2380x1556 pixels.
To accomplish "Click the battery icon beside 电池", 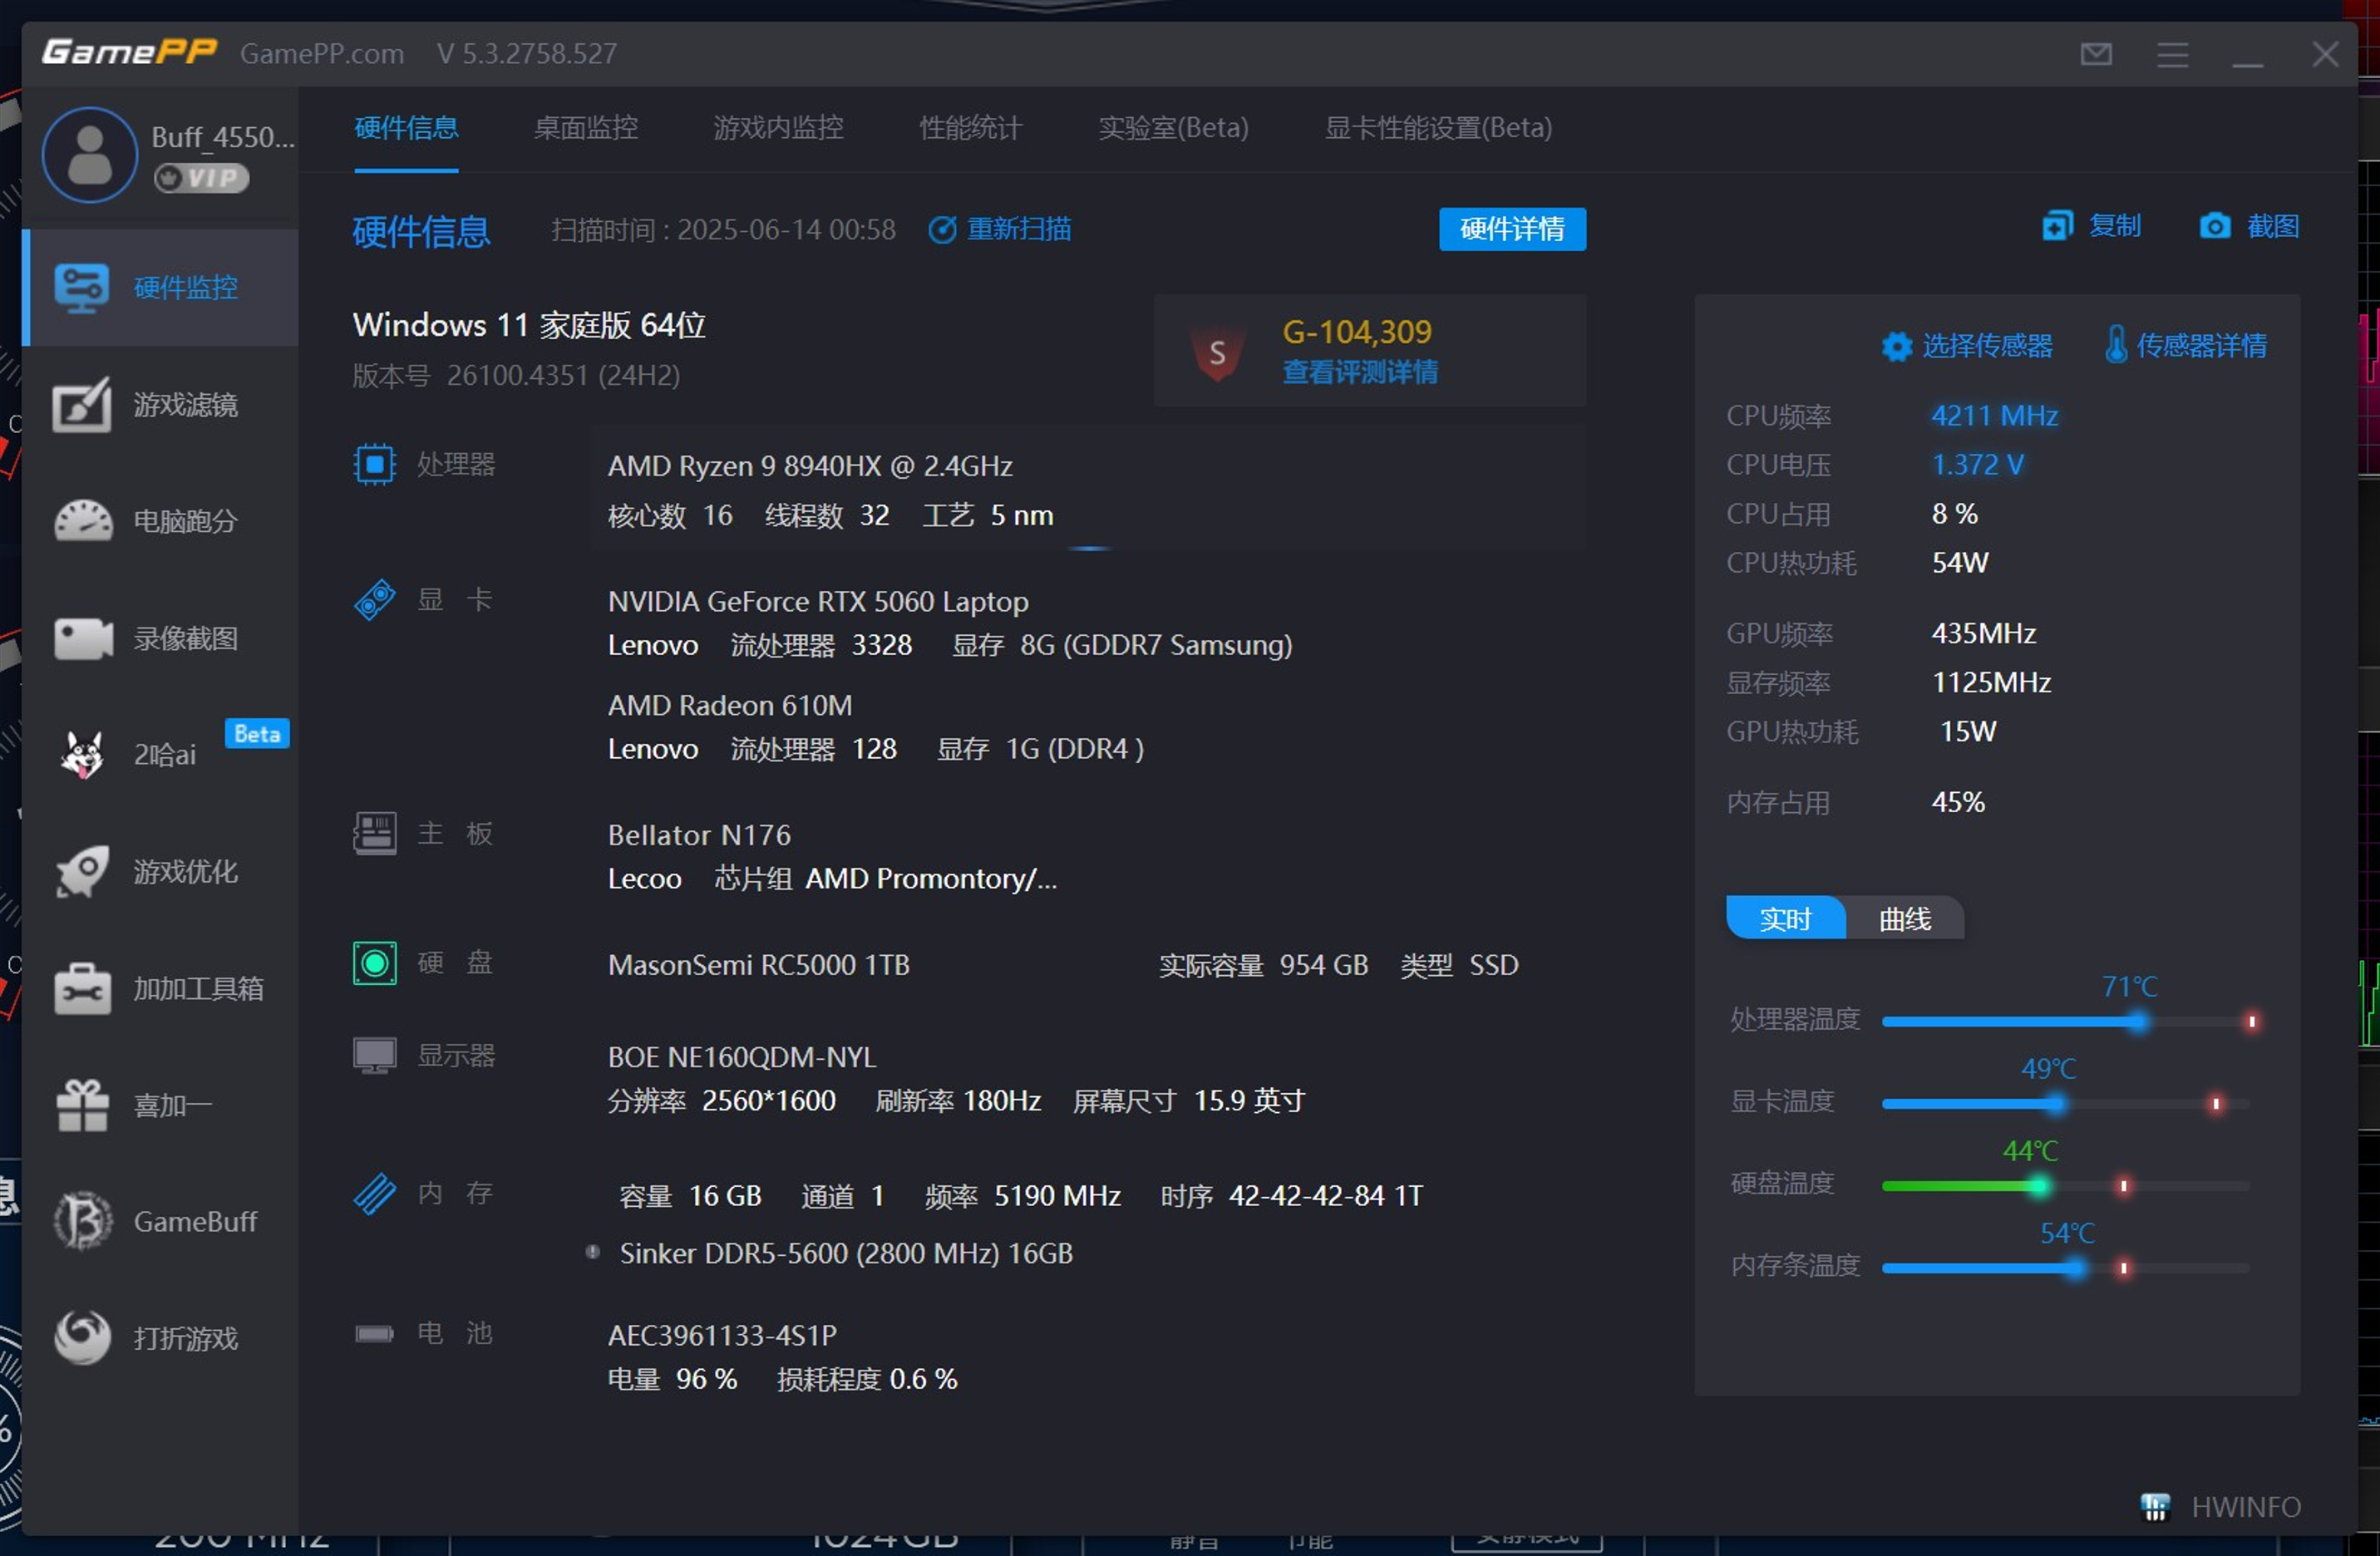I will click(x=375, y=1334).
